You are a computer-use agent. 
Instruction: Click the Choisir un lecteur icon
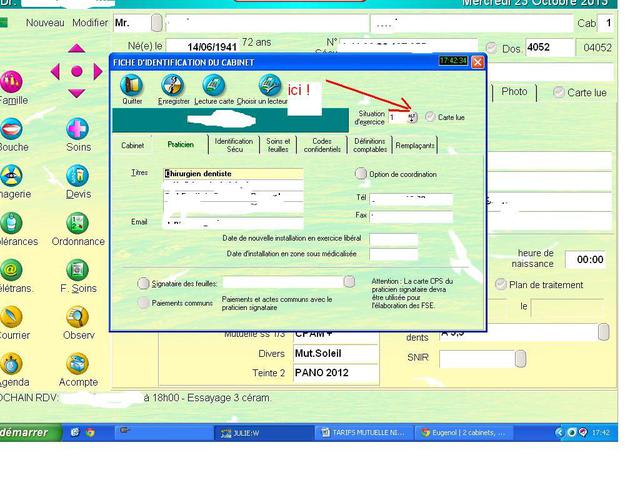[x=268, y=86]
